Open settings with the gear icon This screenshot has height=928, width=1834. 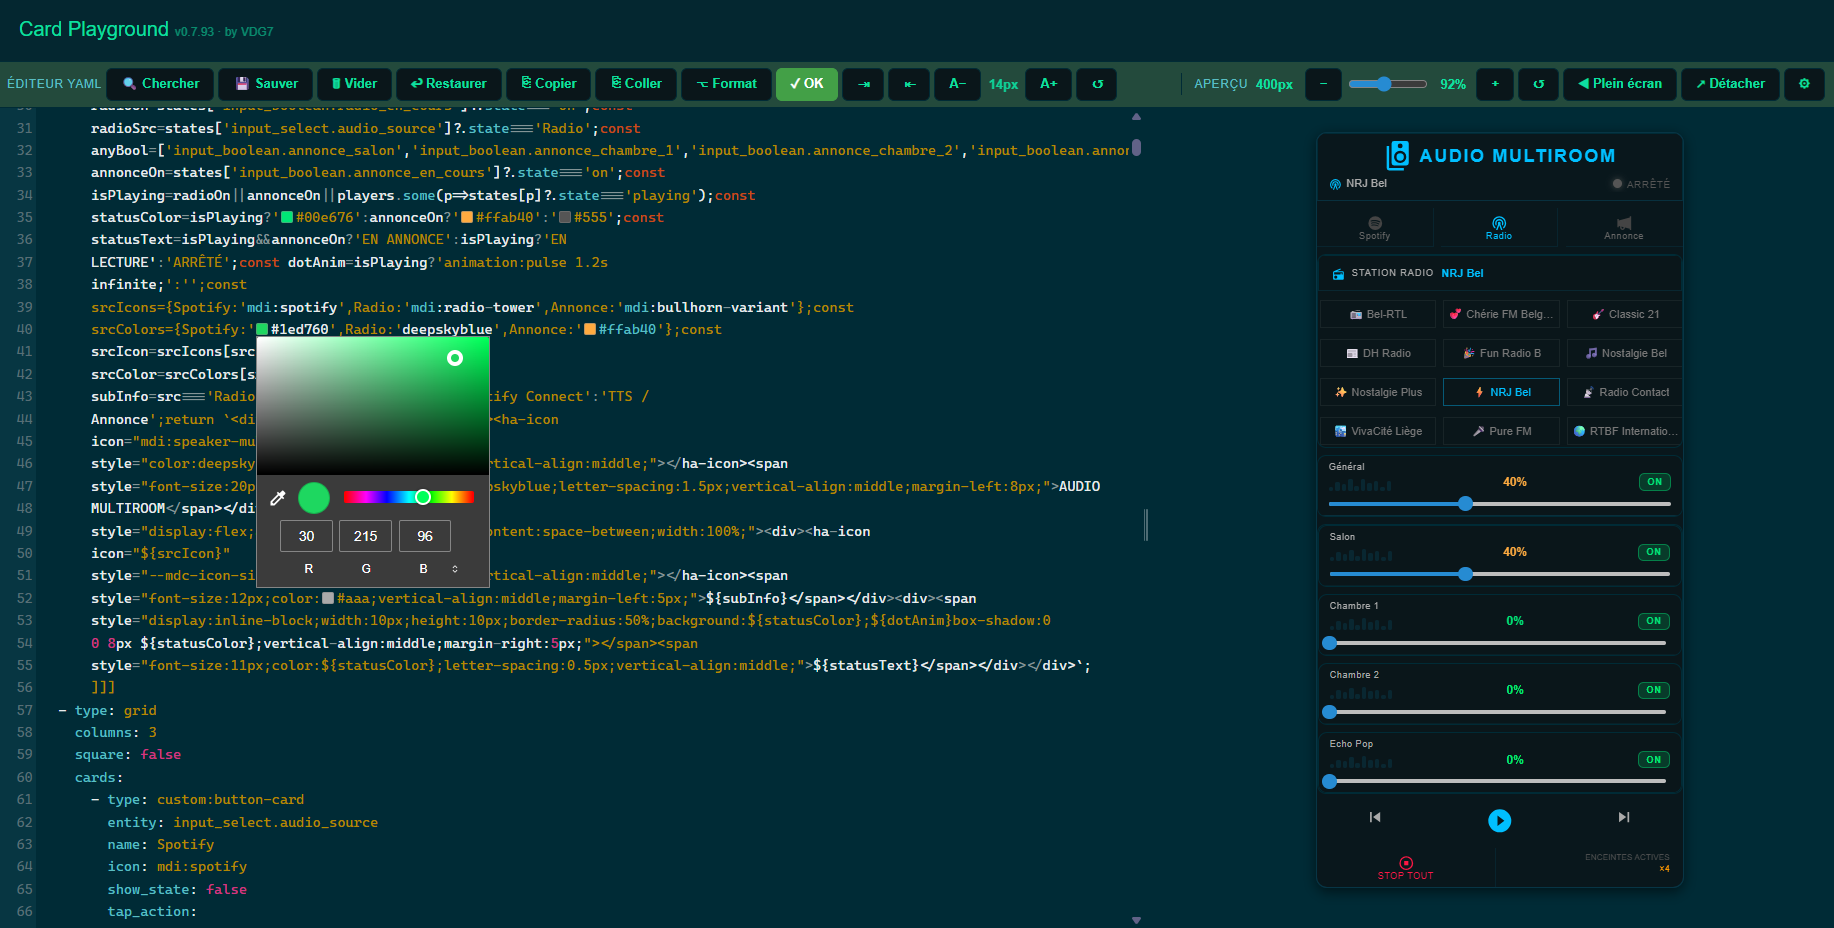pyautogui.click(x=1804, y=84)
